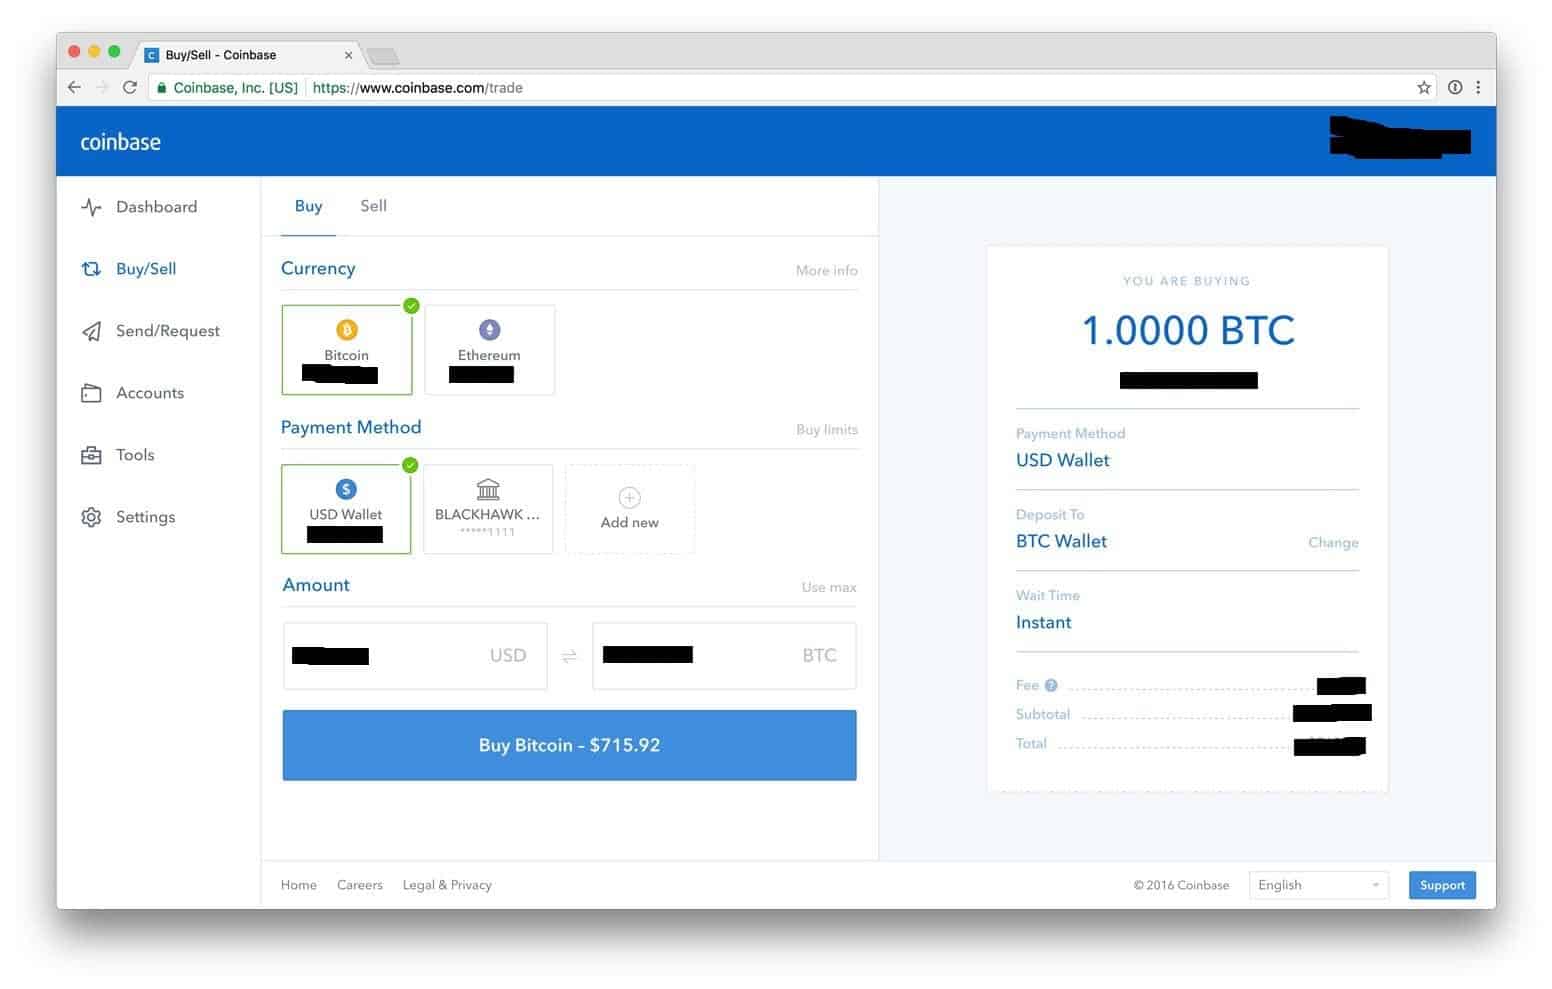Go back with the browser back arrow
Viewport: 1552px width, 989px height.
tap(74, 88)
